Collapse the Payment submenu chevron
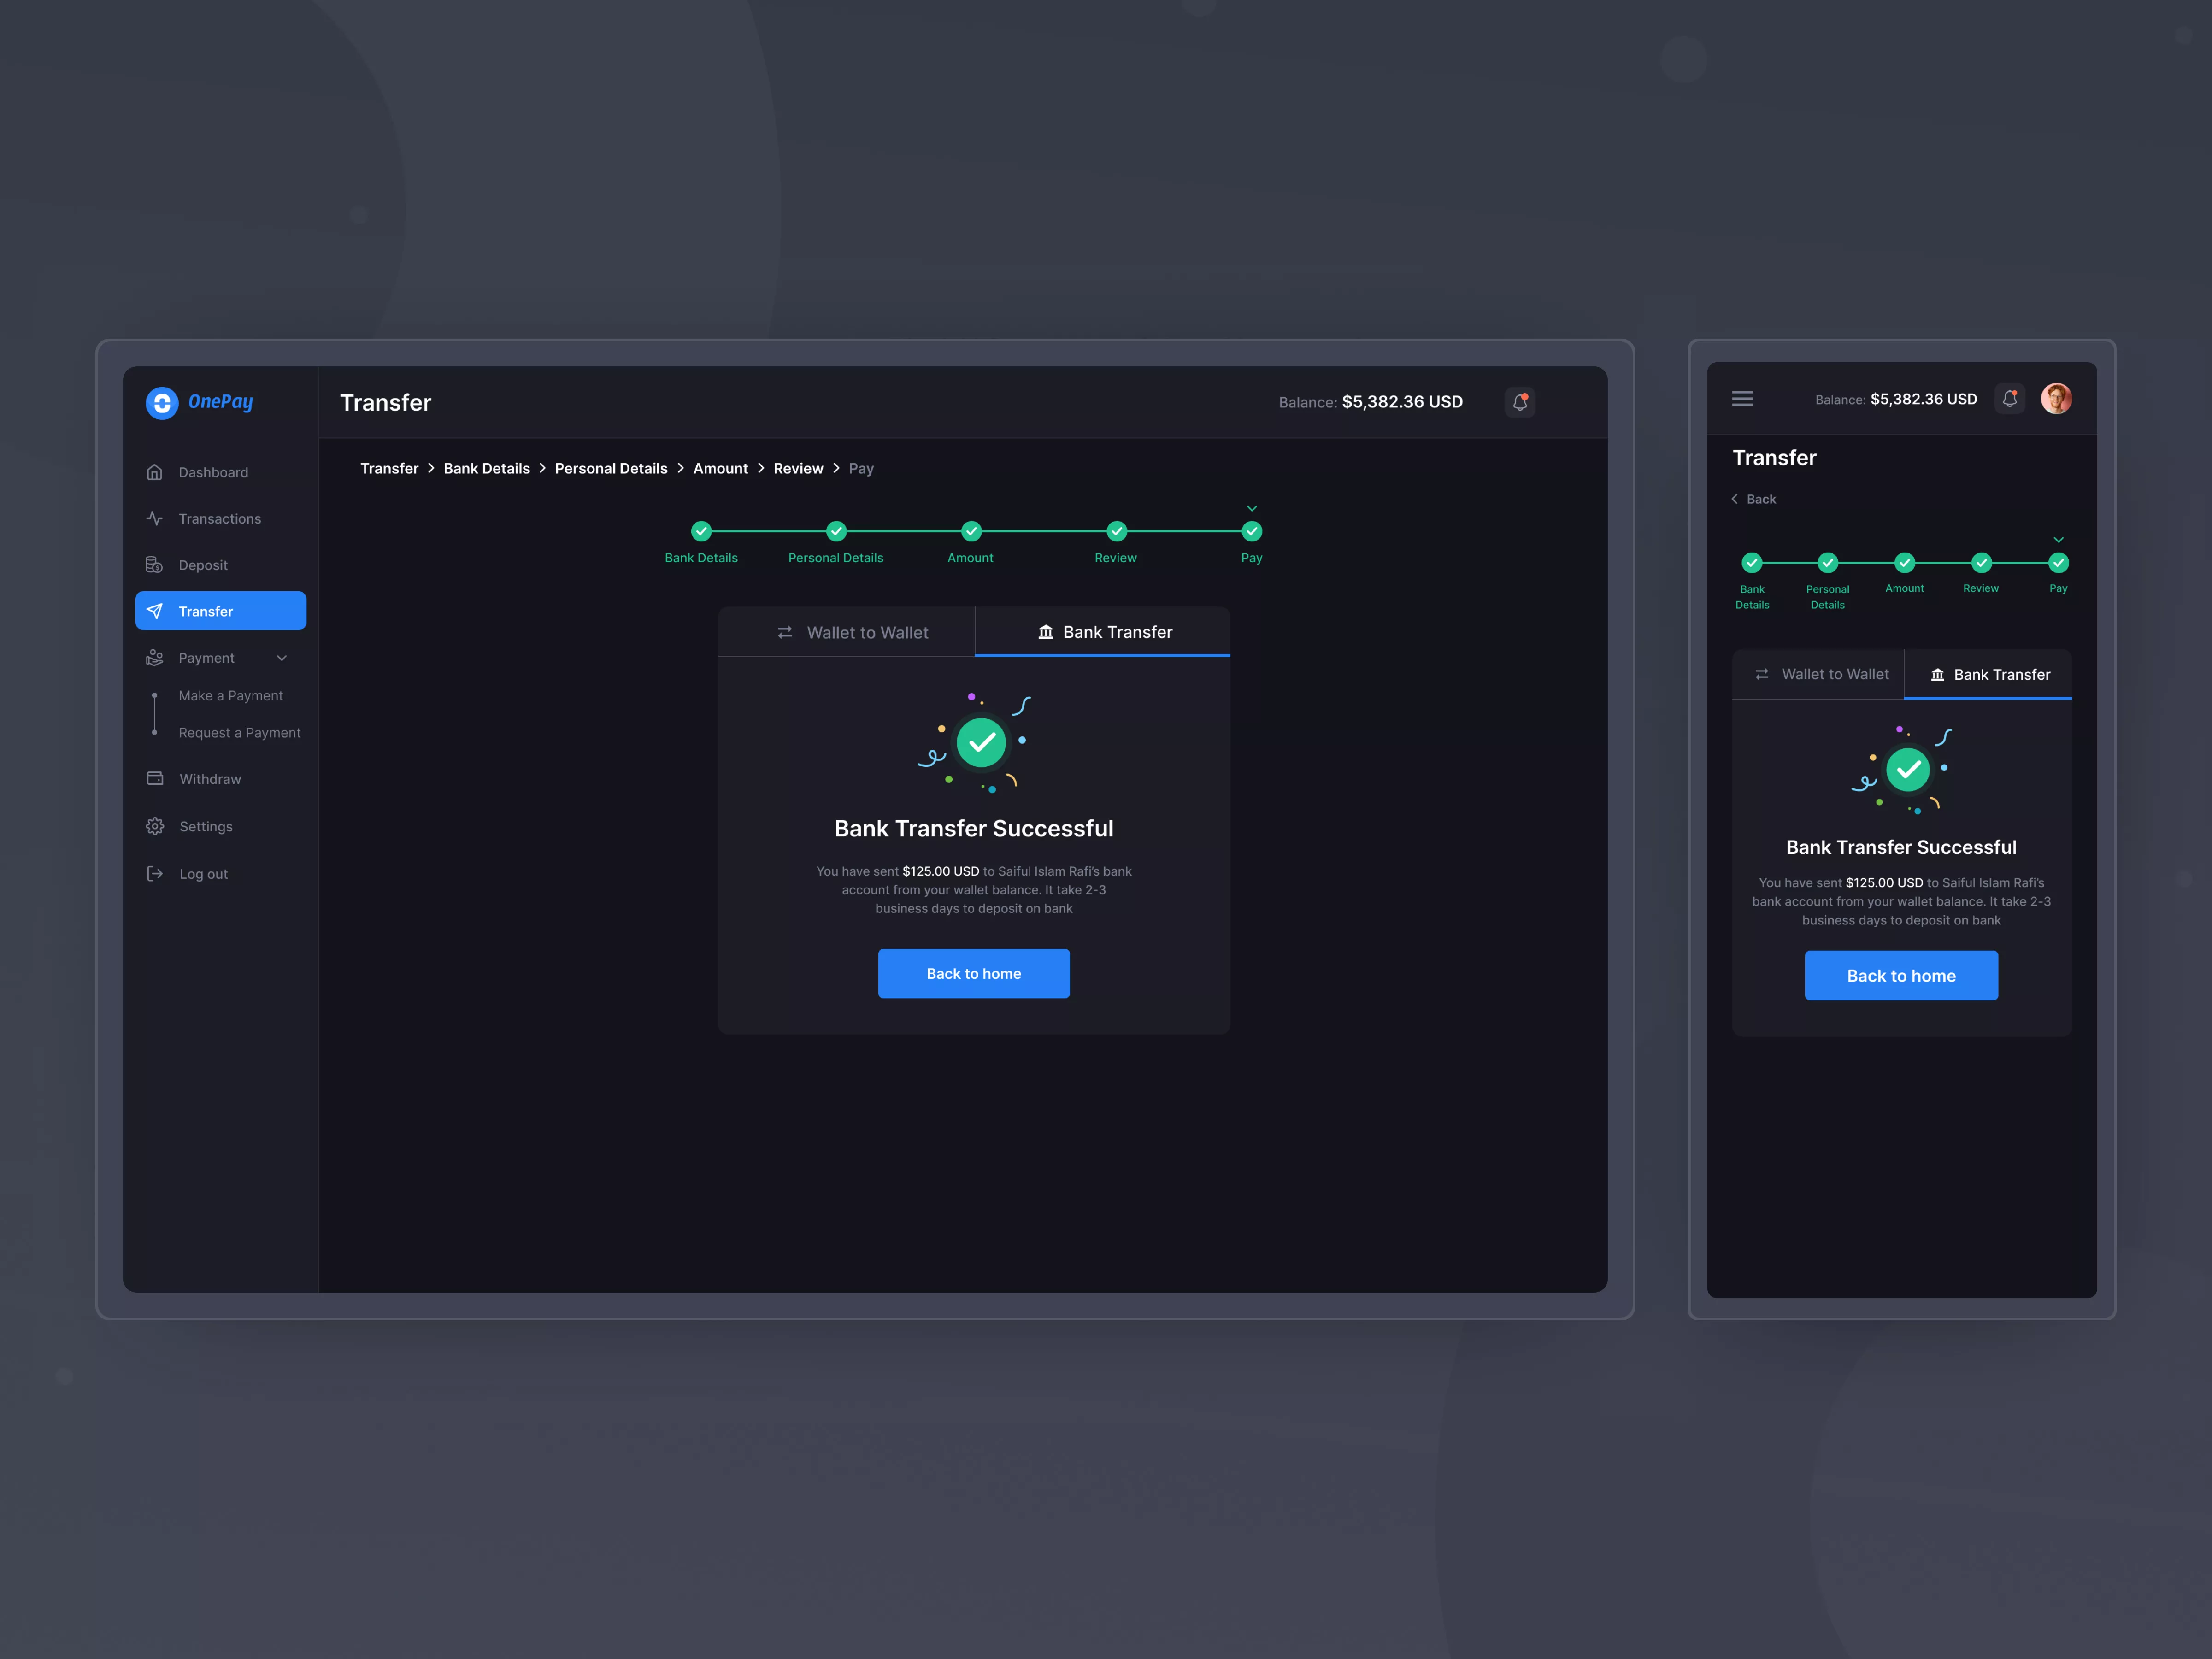The width and height of the screenshot is (2212, 1659). (282, 658)
